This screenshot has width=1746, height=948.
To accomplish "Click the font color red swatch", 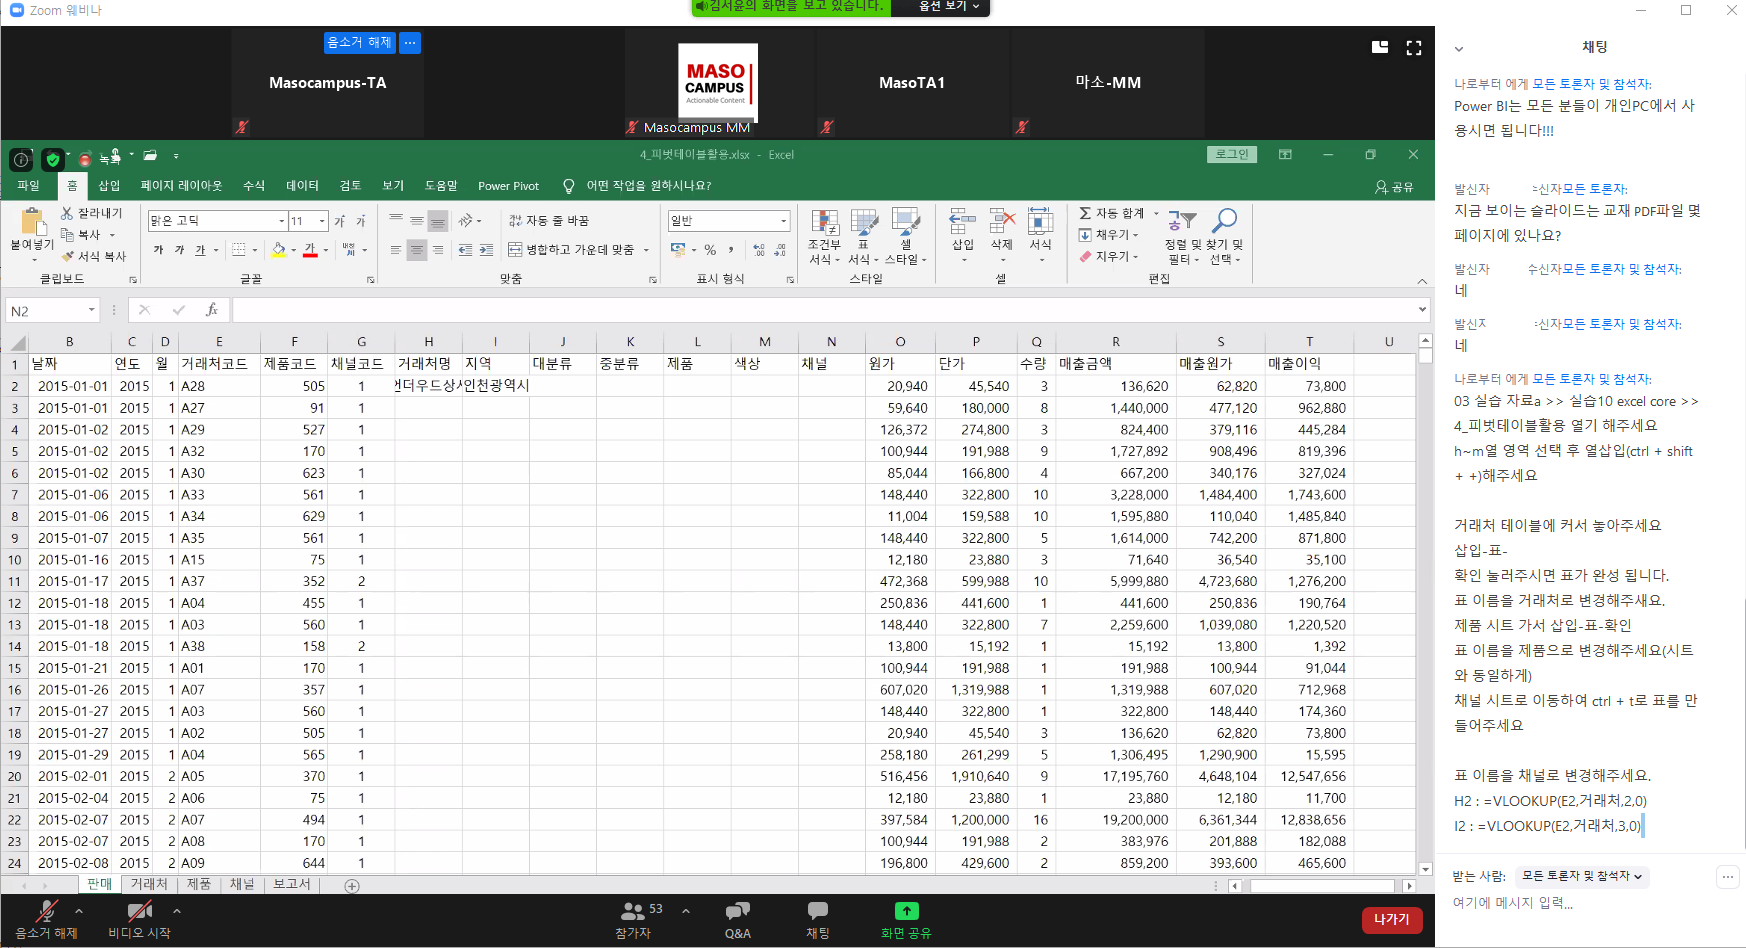I will tap(310, 250).
